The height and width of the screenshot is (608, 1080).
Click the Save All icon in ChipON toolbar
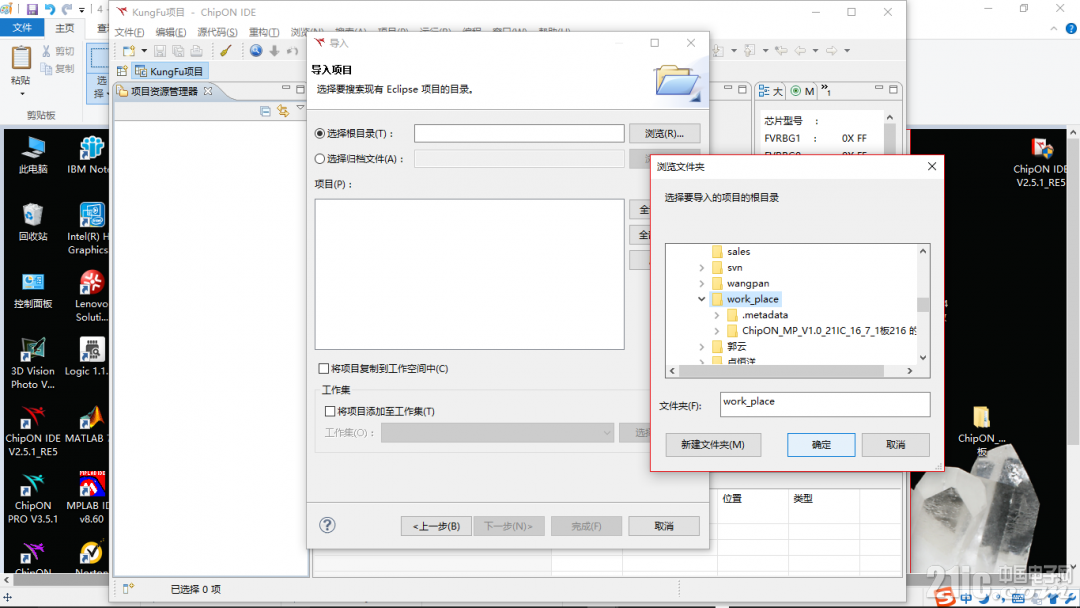point(178,51)
